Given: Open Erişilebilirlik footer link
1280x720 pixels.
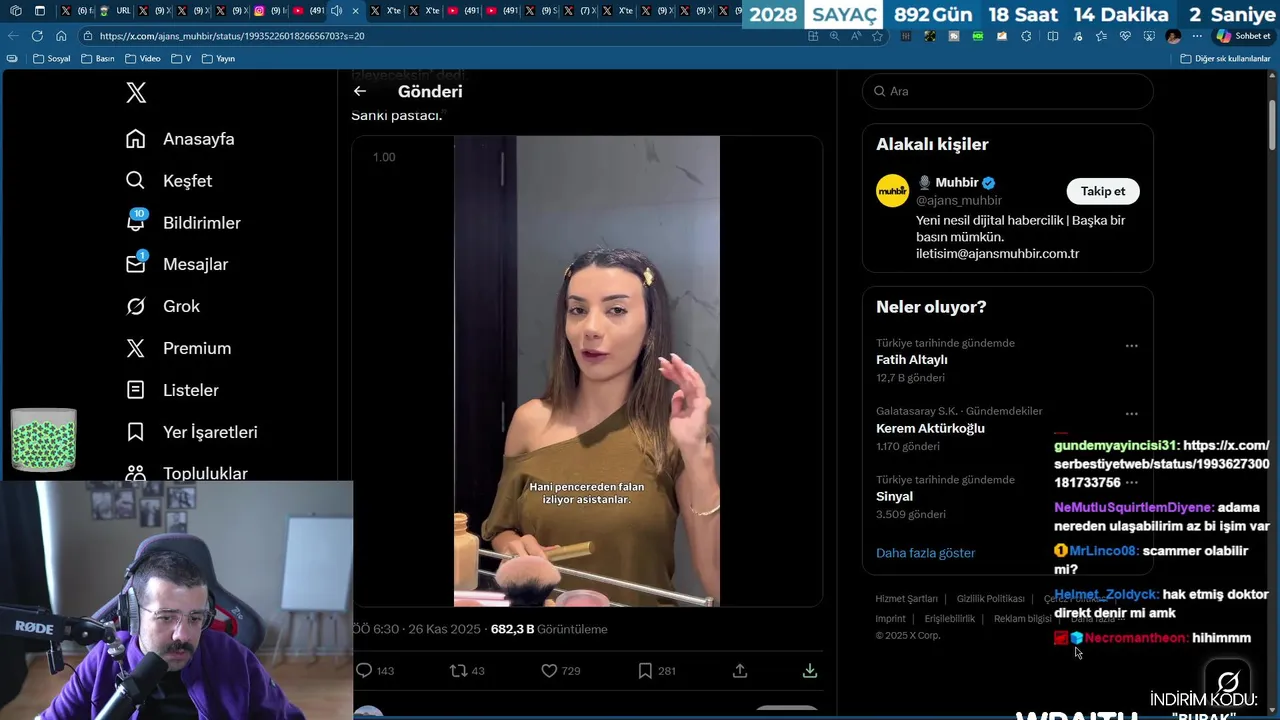Looking at the screenshot, I should pyautogui.click(x=949, y=619).
